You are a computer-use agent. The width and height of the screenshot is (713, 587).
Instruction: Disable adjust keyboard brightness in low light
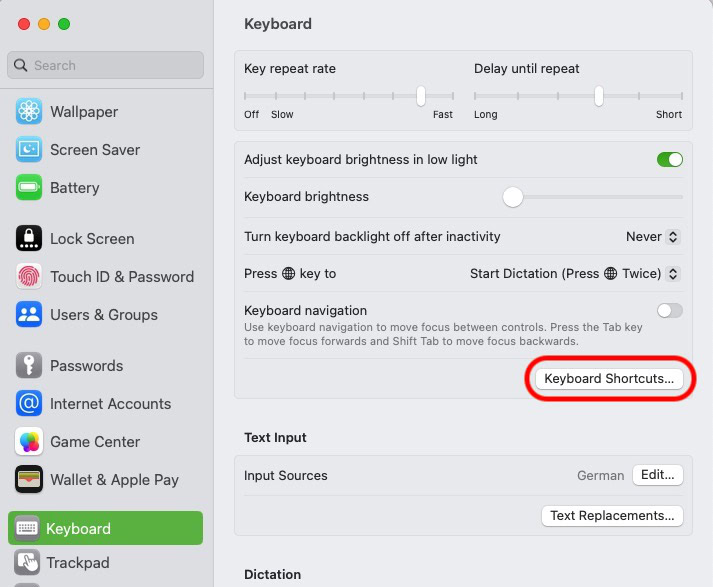669,160
